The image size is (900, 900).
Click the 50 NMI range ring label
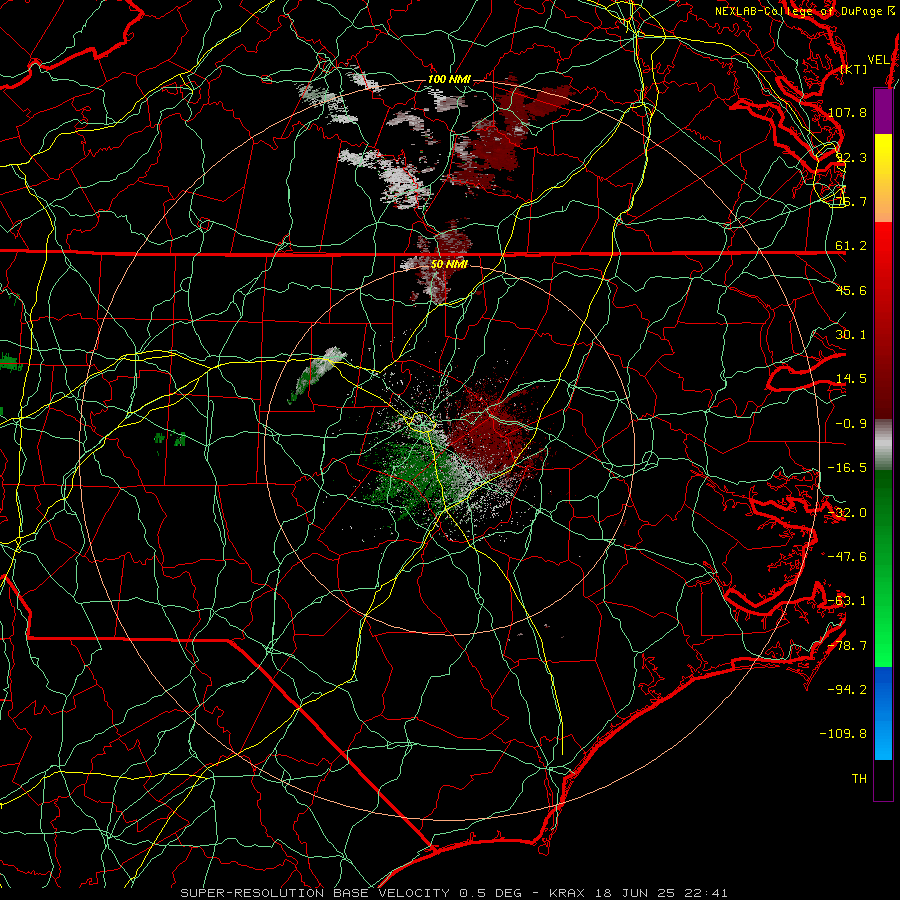click(x=449, y=264)
